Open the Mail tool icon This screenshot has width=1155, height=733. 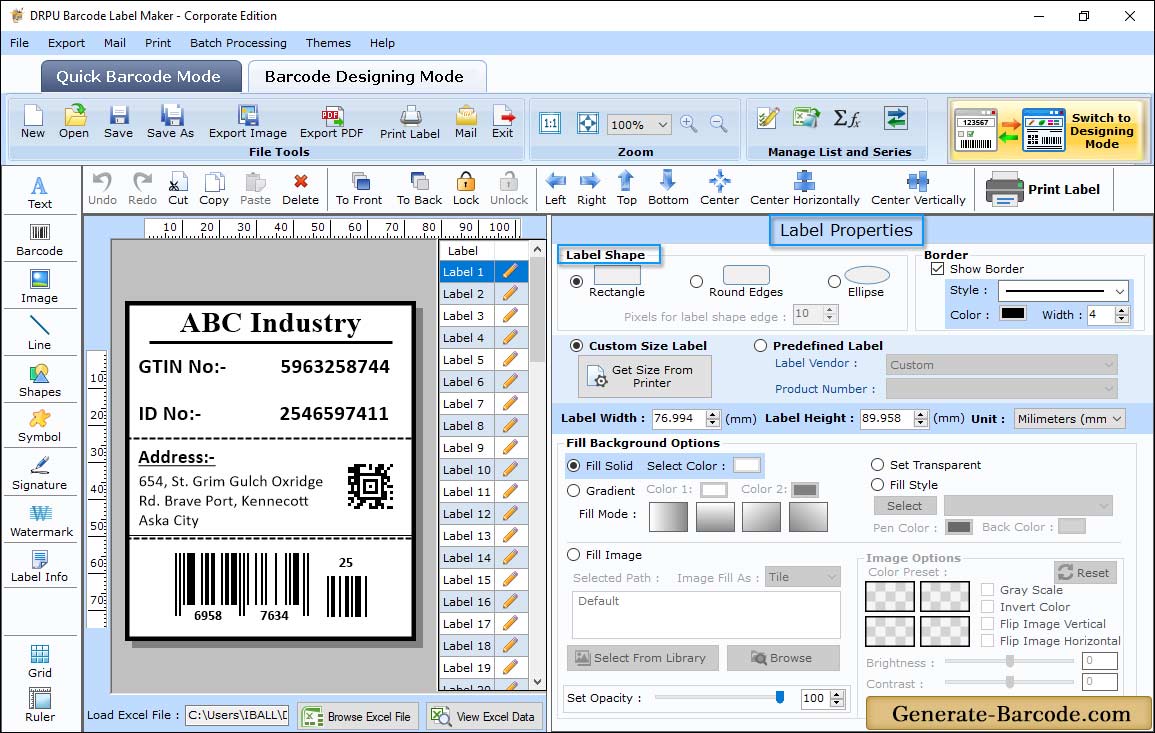pos(466,122)
